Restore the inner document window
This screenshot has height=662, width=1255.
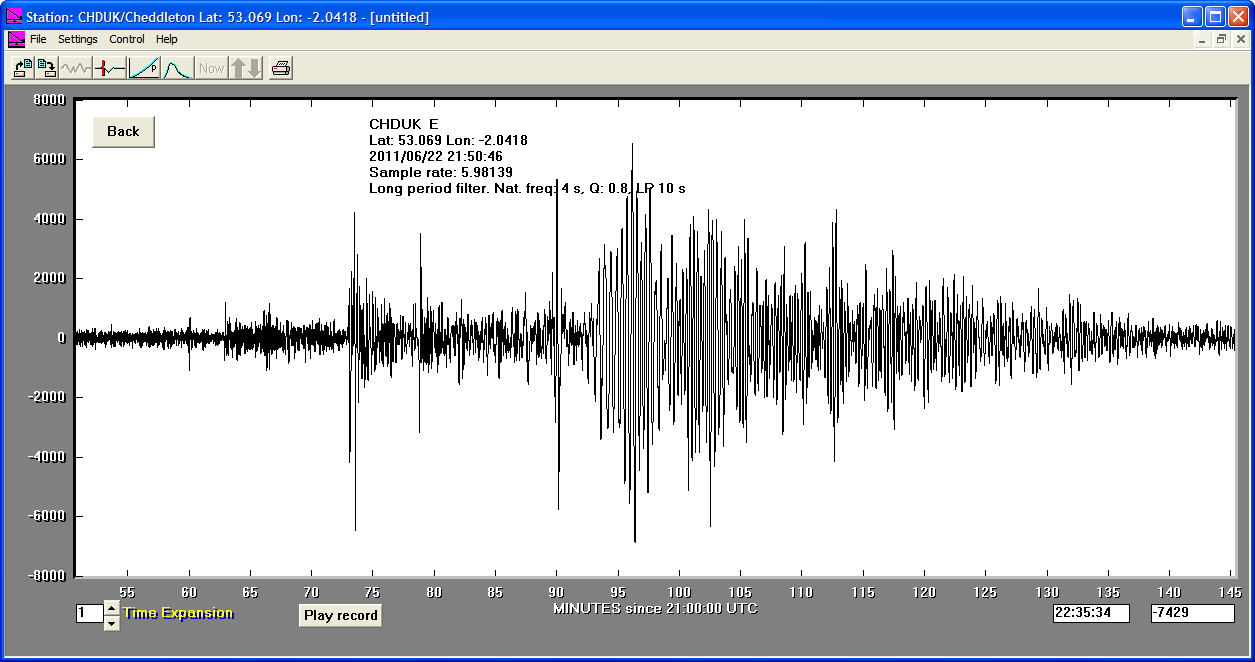1221,39
